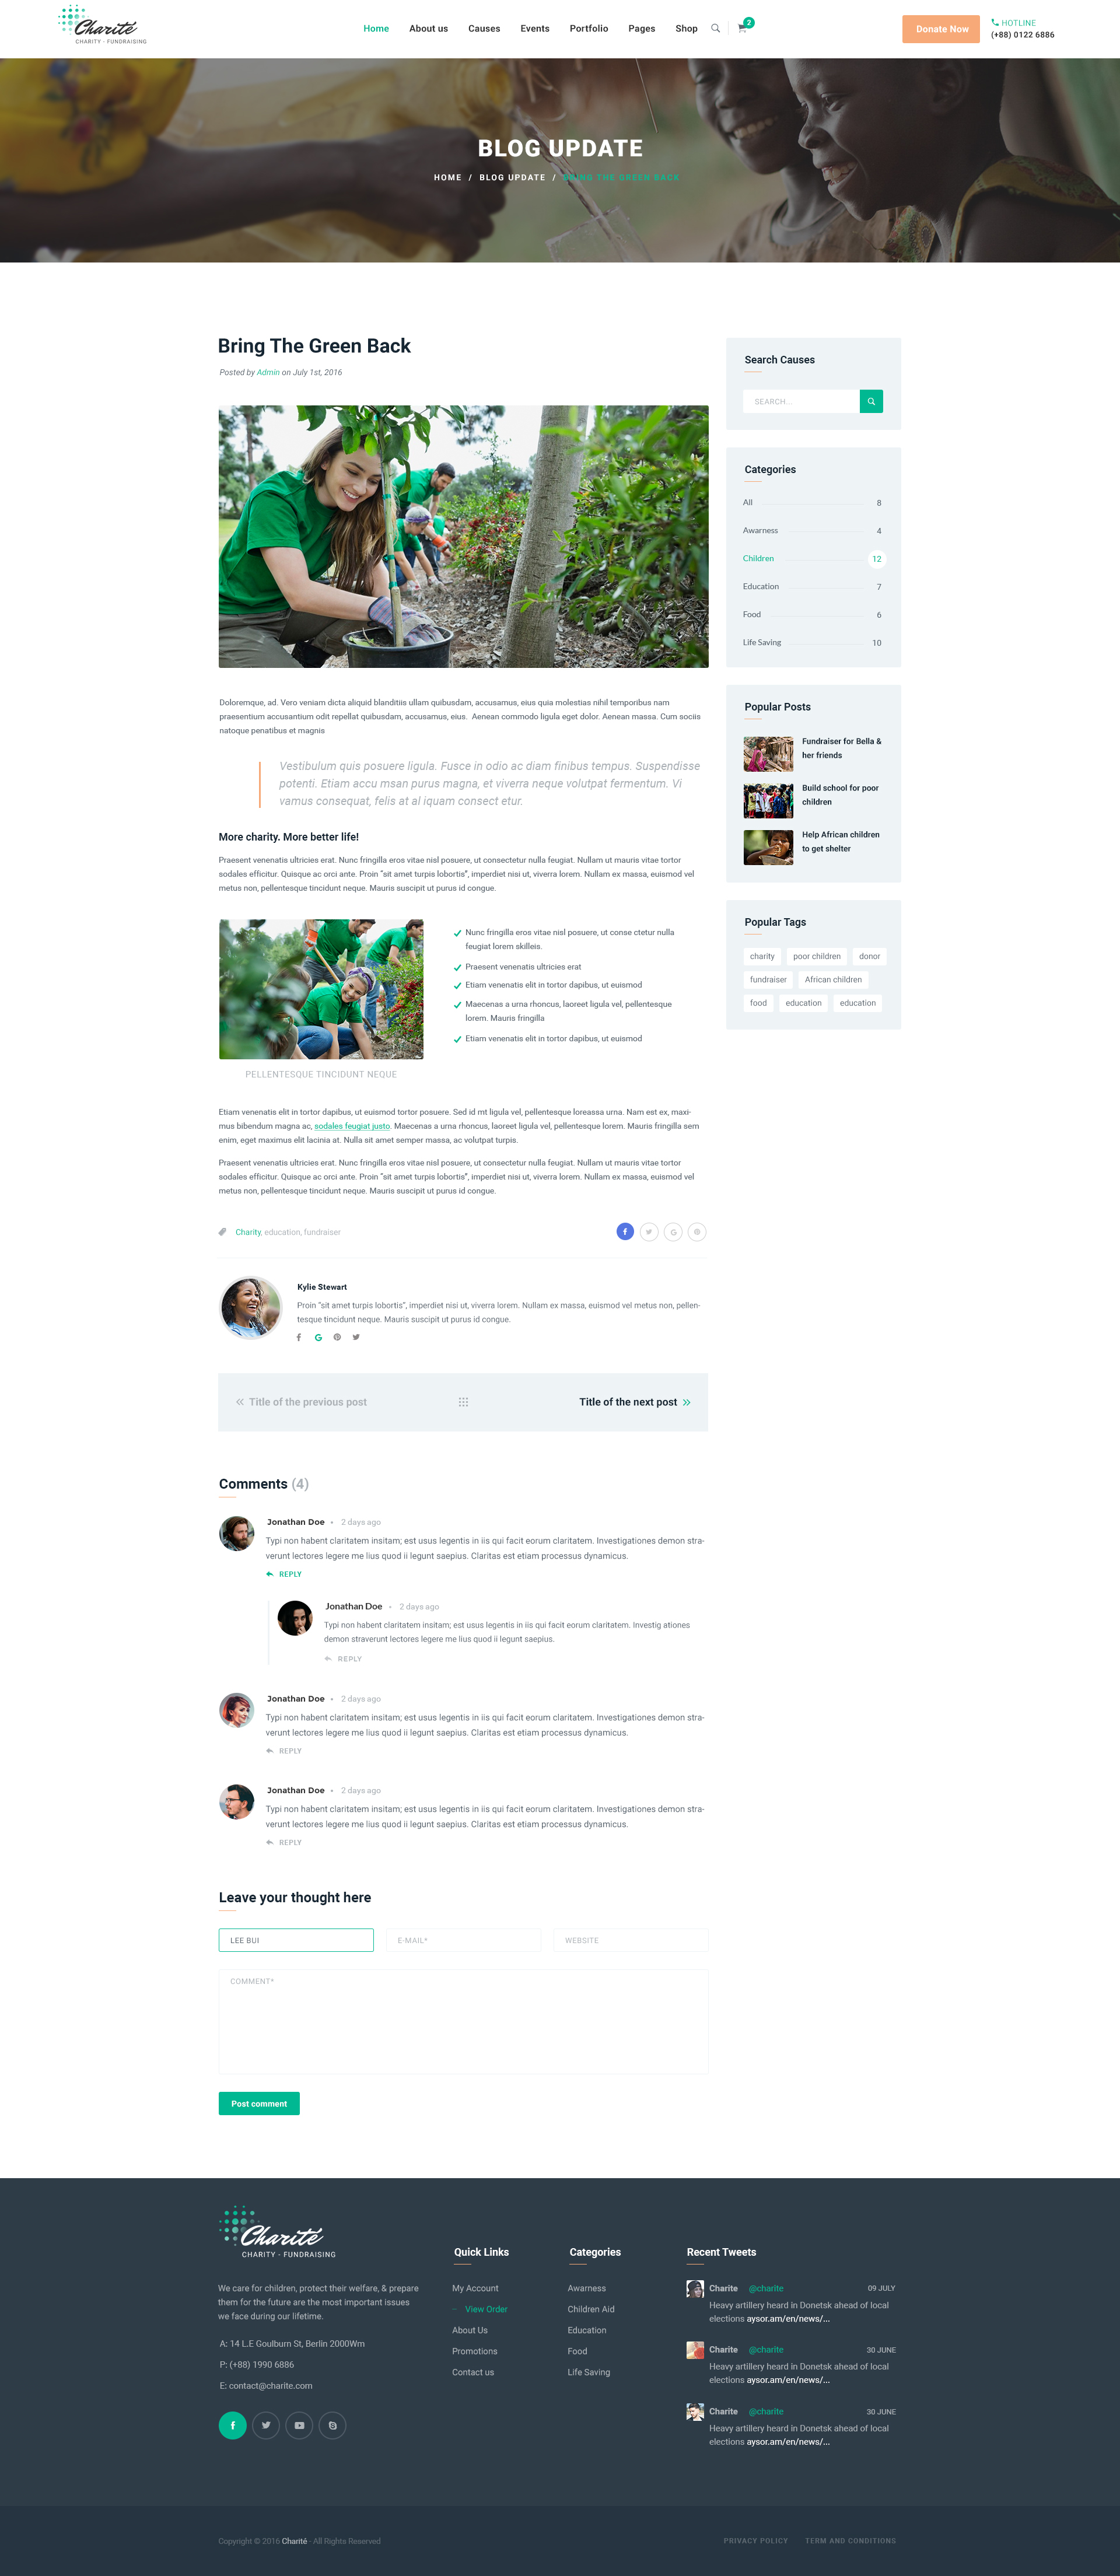
Task: Open footer YouTube circle icon
Action: coord(299,2425)
